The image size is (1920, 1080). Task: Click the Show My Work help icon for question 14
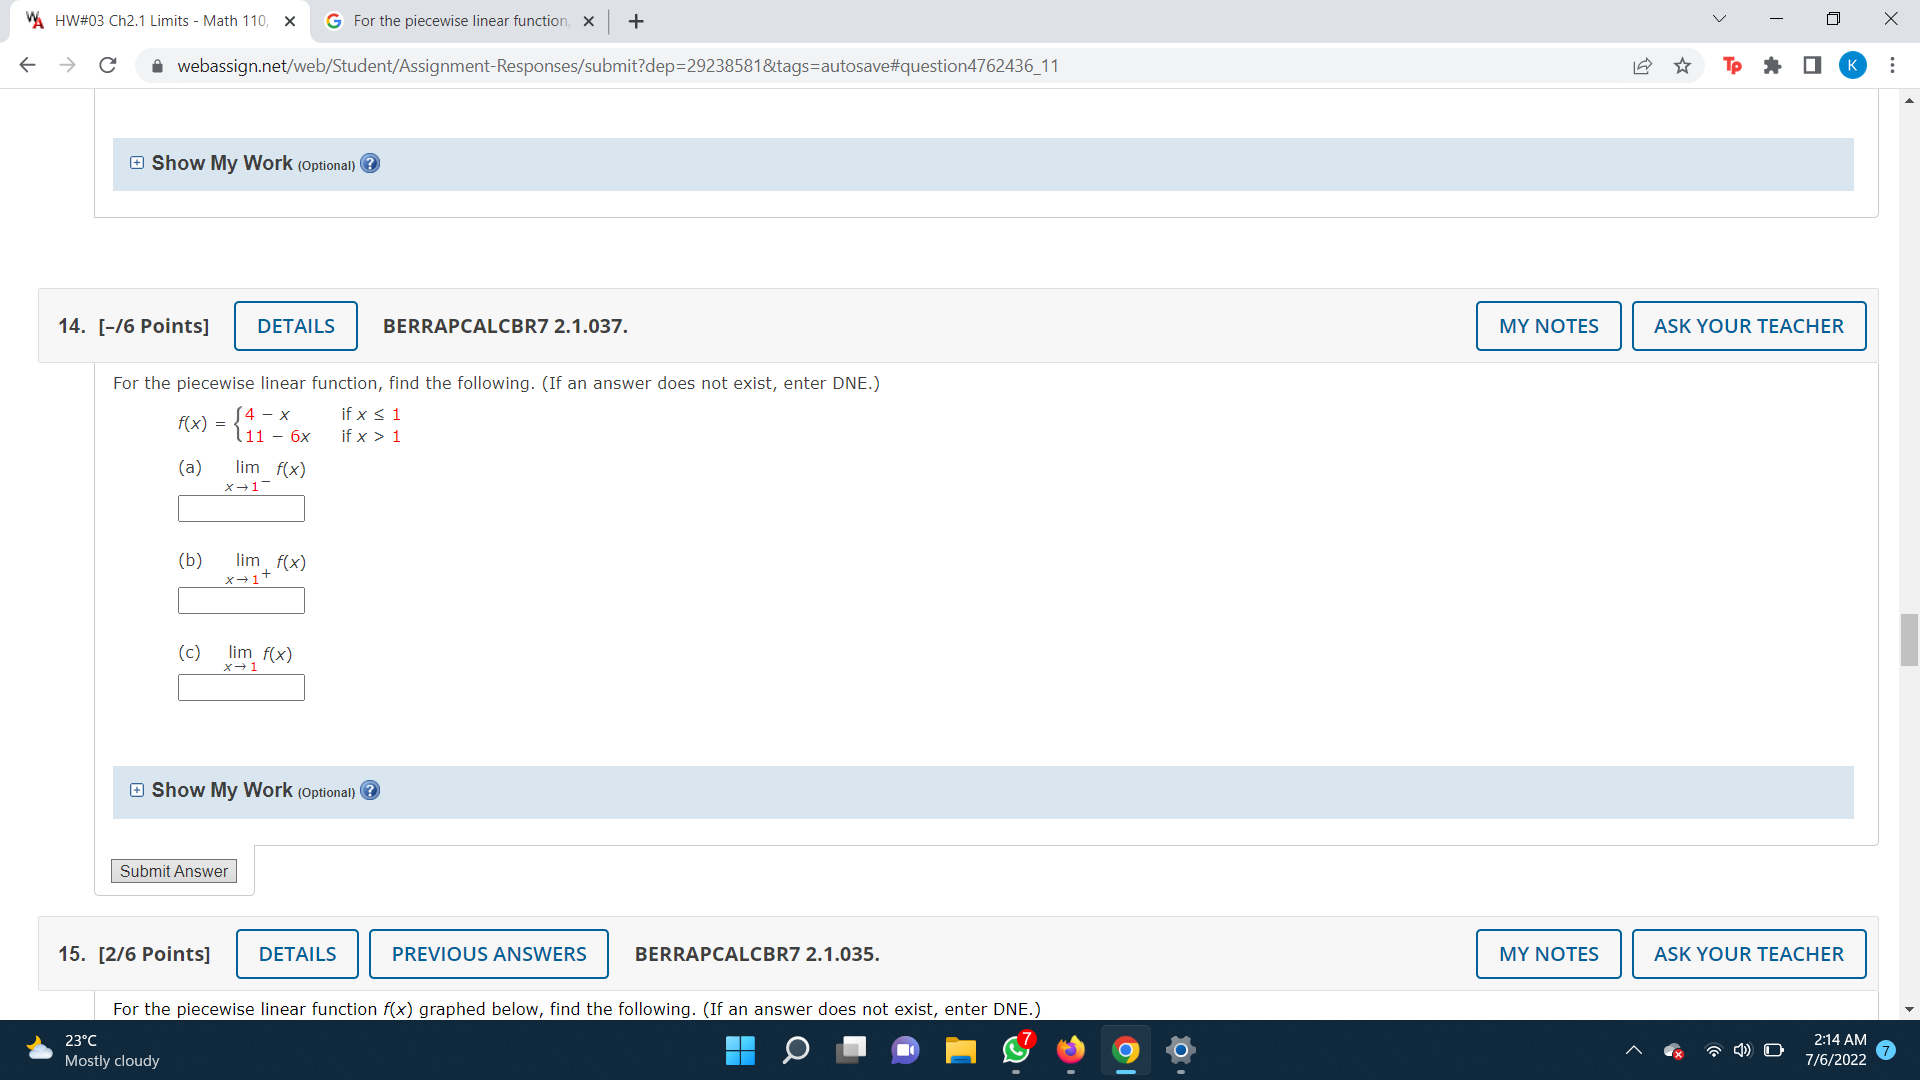click(x=370, y=791)
